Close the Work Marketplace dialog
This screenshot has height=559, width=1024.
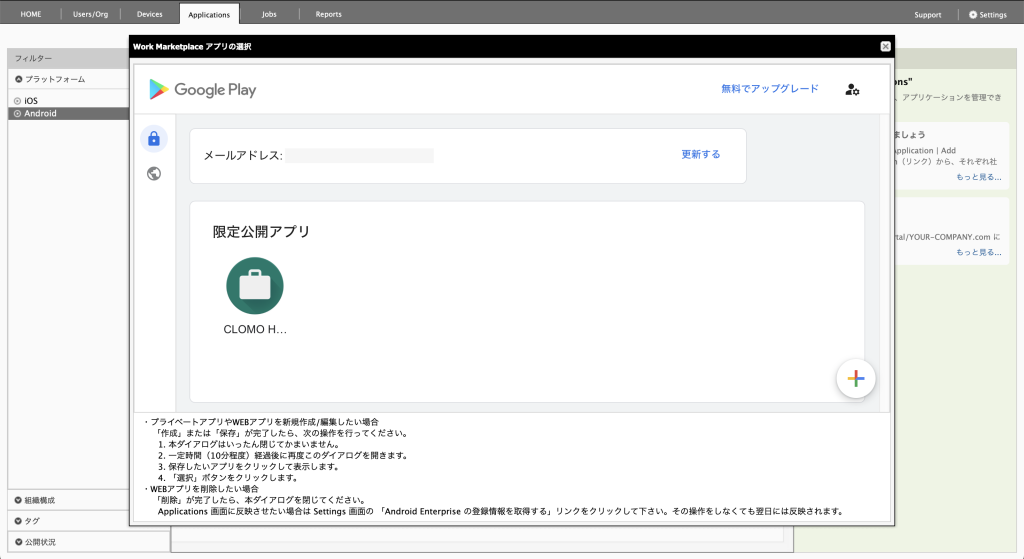coord(885,46)
